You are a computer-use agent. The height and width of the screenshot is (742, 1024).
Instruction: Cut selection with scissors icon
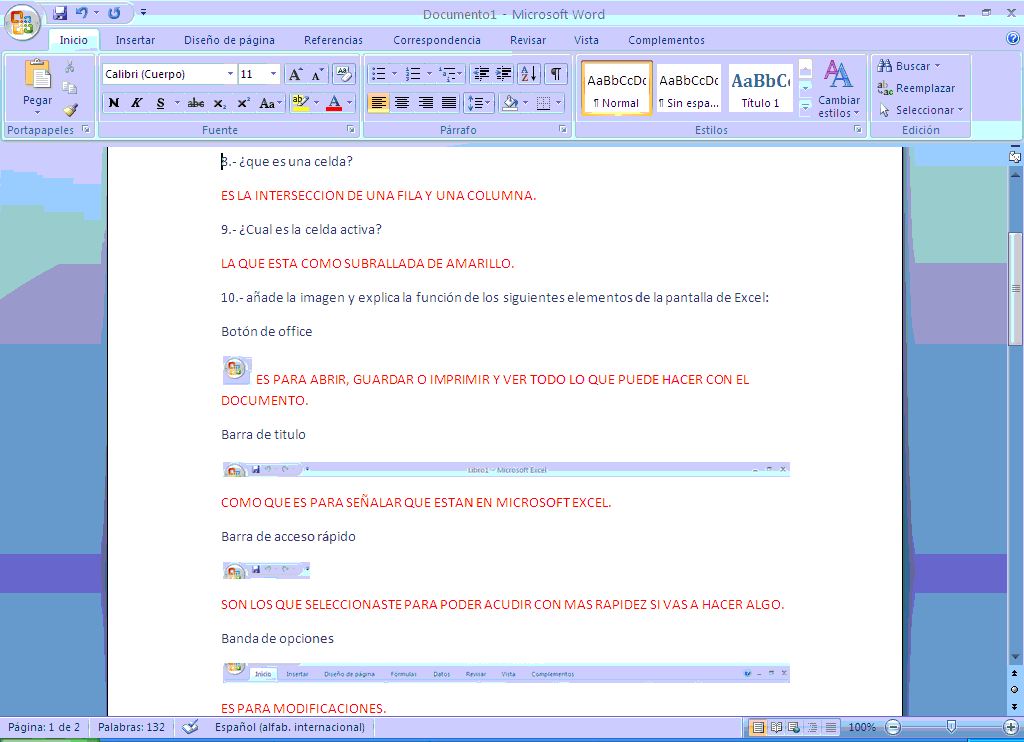coord(70,67)
